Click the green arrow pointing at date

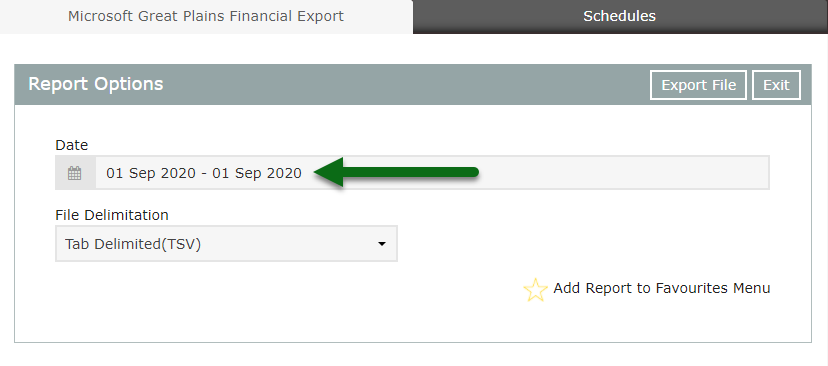pyautogui.click(x=396, y=172)
